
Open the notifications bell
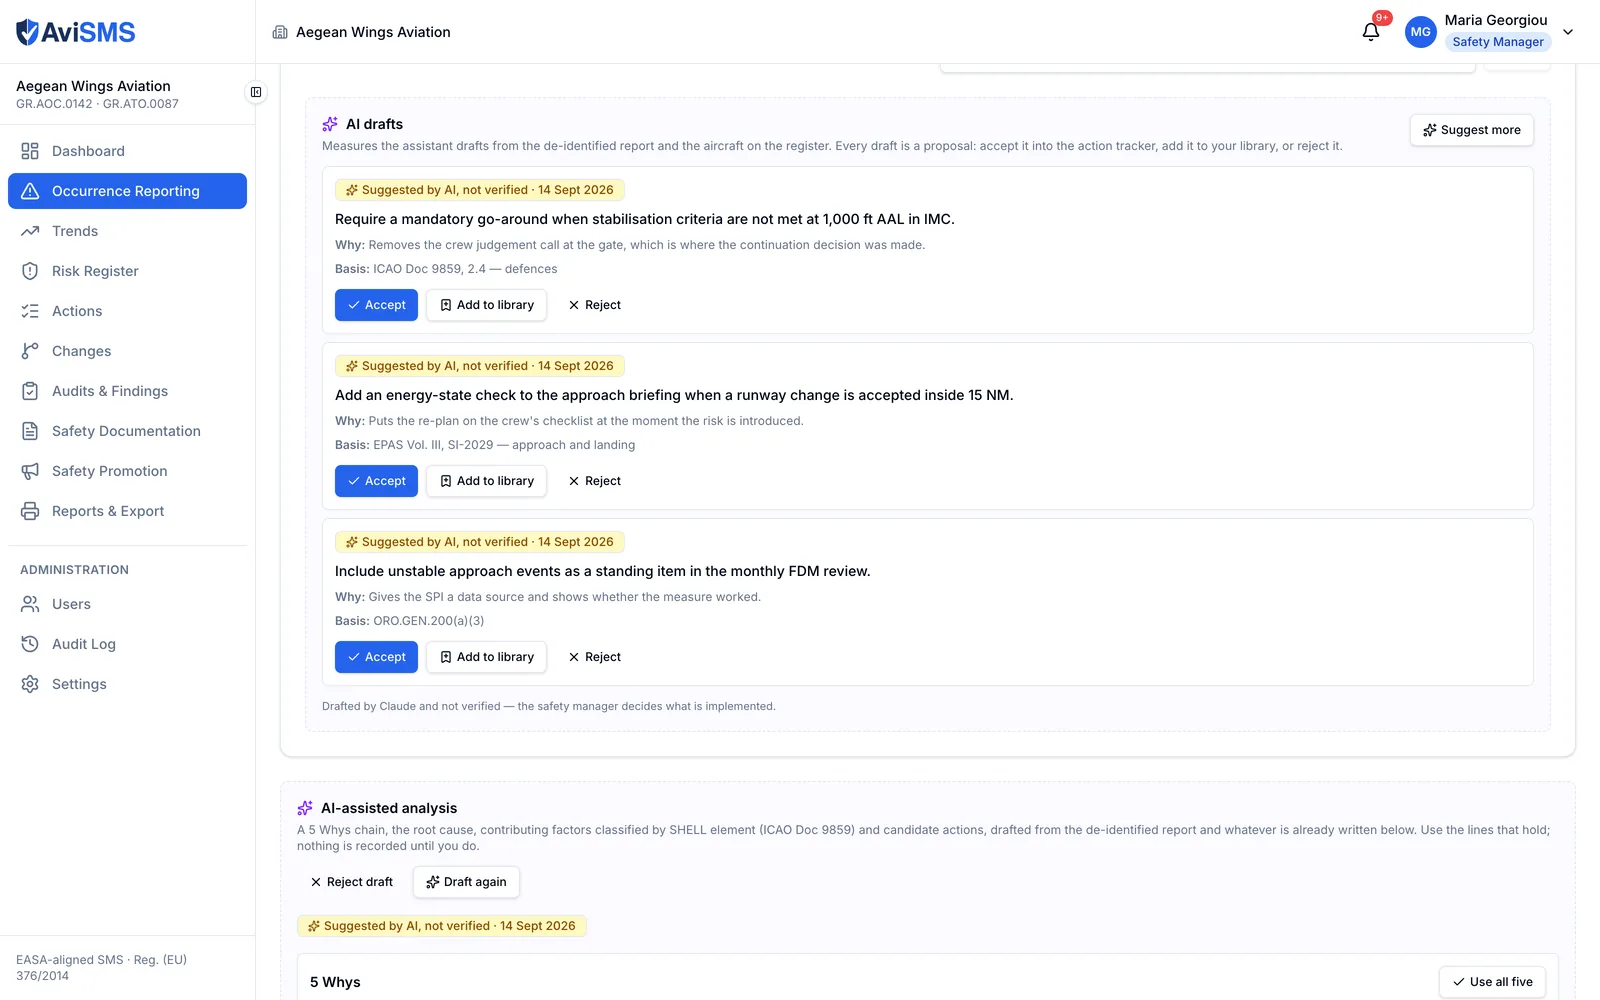1371,32
